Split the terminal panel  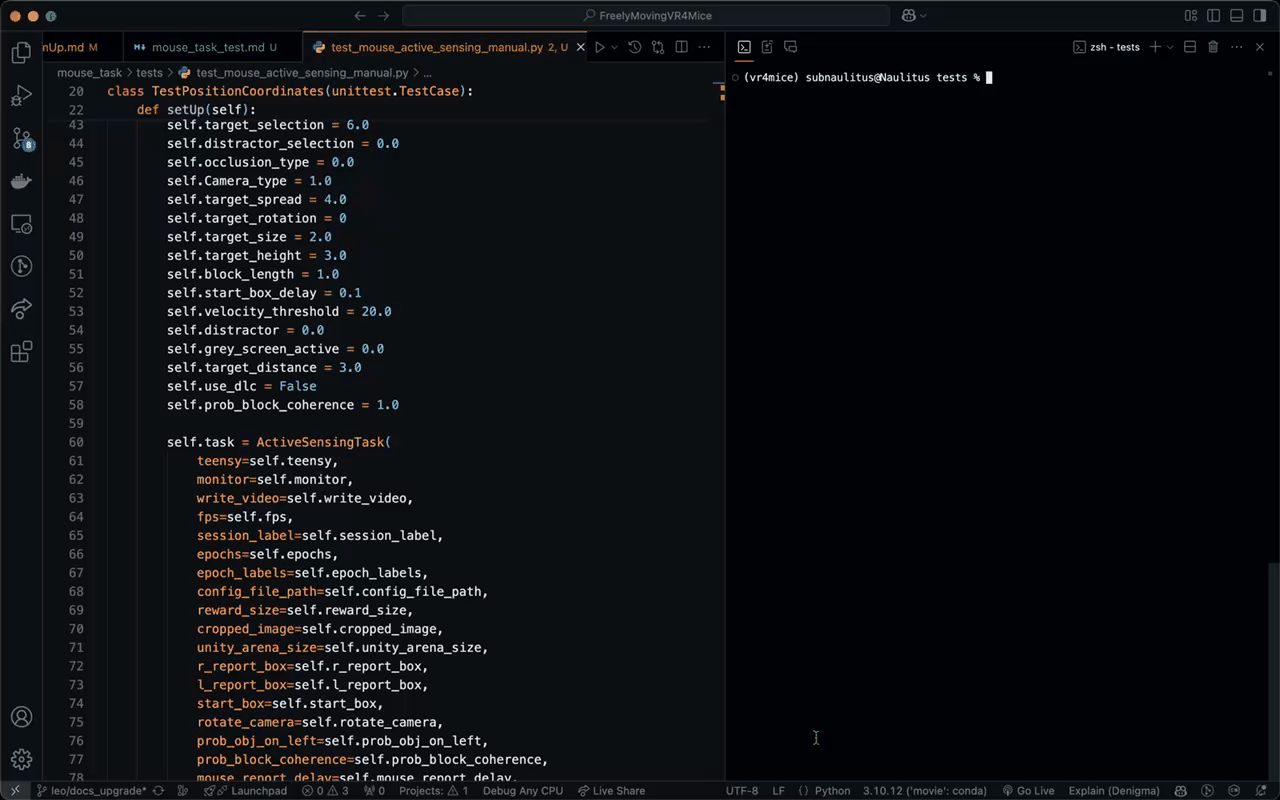(1190, 47)
